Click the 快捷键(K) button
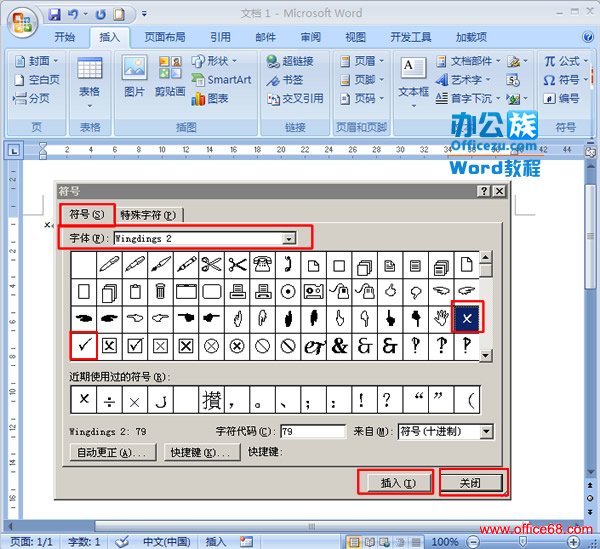 click(202, 452)
